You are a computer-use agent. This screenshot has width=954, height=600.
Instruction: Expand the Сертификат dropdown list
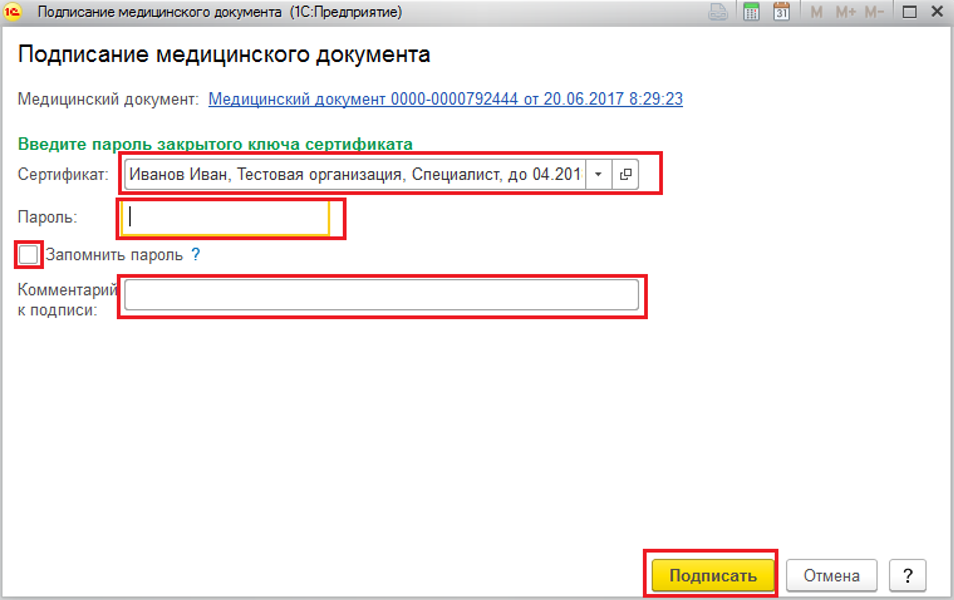(x=598, y=174)
